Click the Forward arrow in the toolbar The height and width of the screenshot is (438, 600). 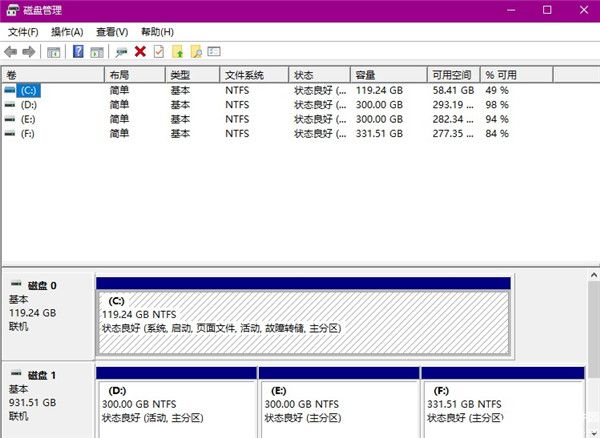click(29, 51)
